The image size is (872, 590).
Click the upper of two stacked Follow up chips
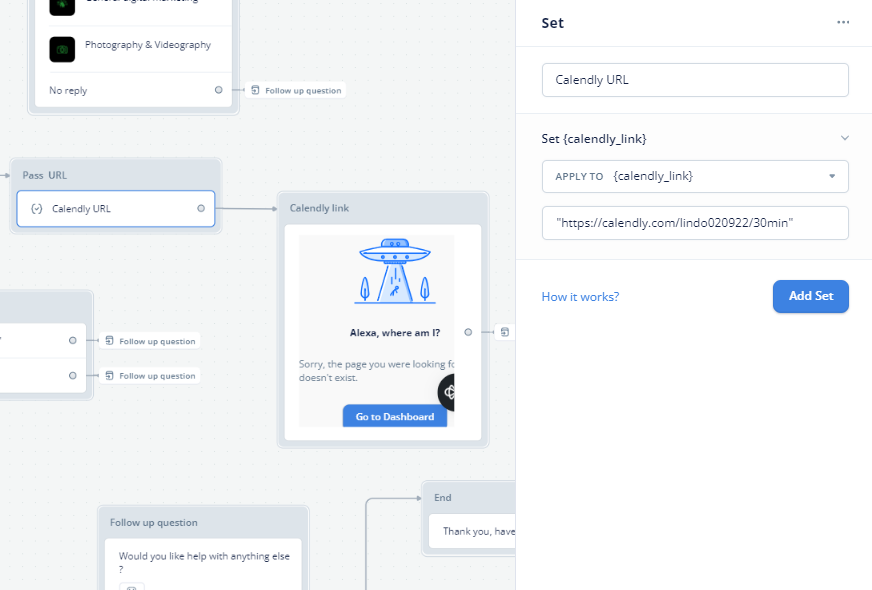[x=150, y=341]
